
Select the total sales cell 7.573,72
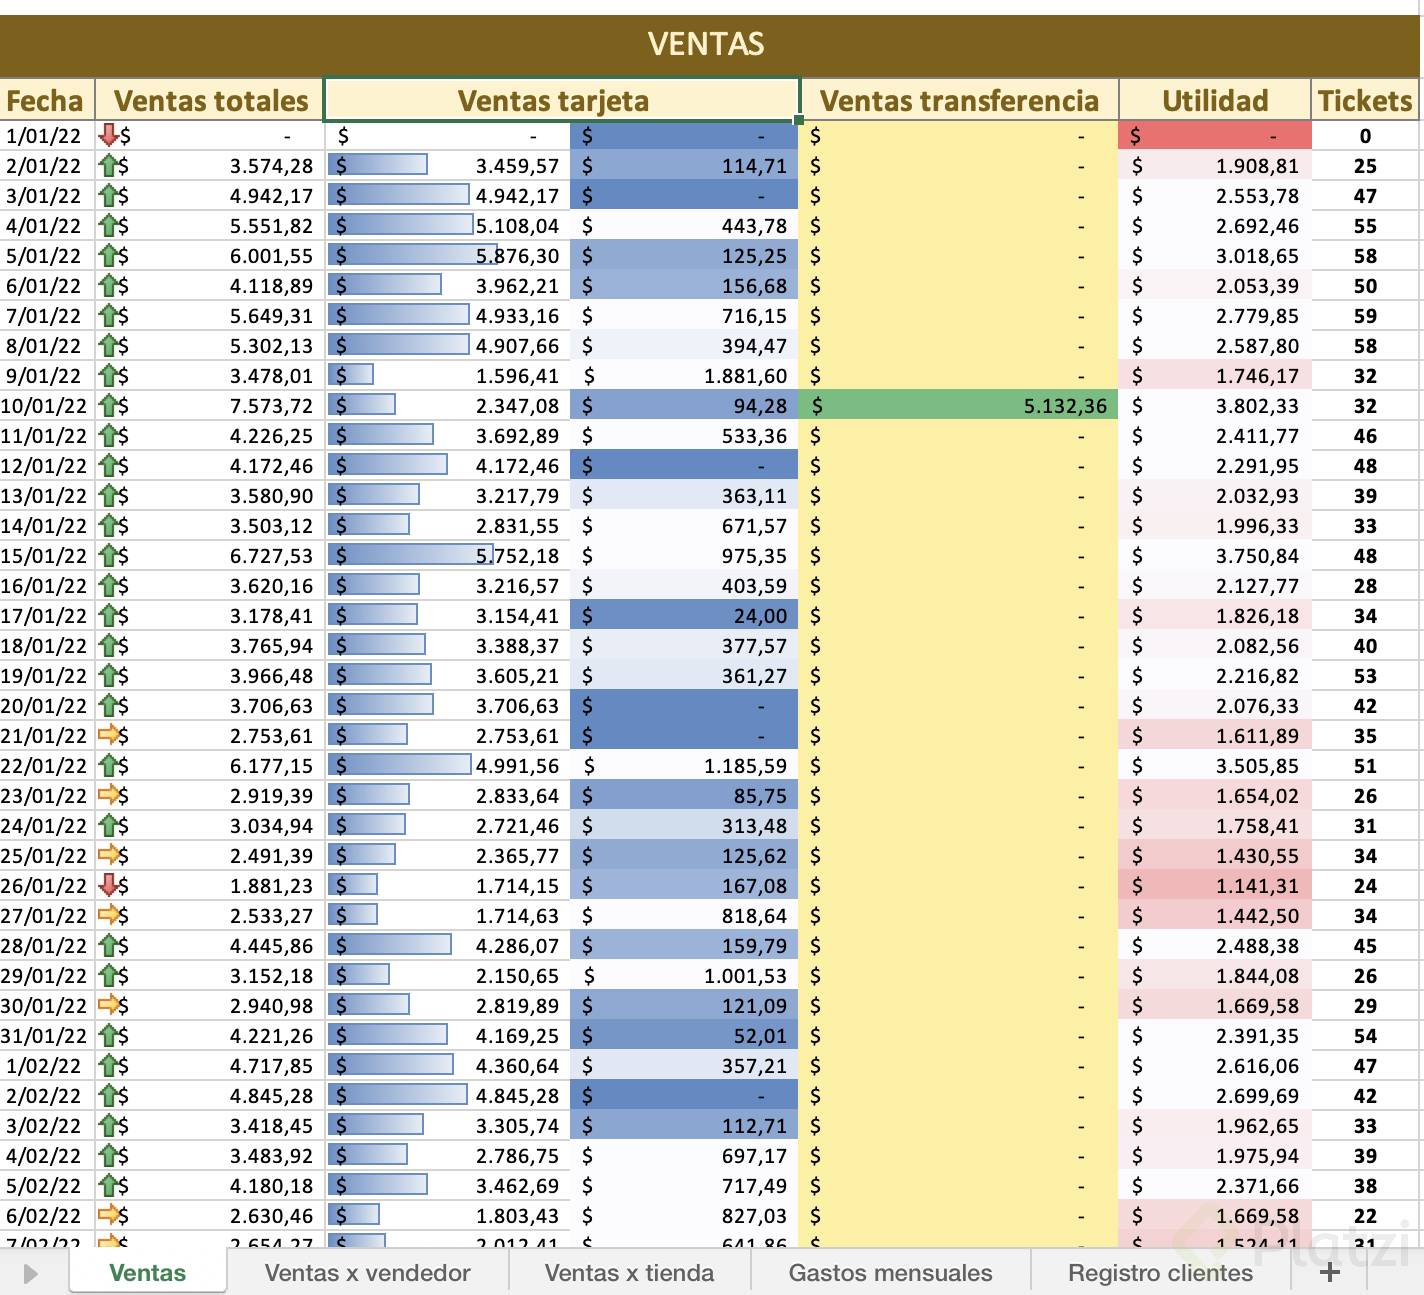(210, 405)
